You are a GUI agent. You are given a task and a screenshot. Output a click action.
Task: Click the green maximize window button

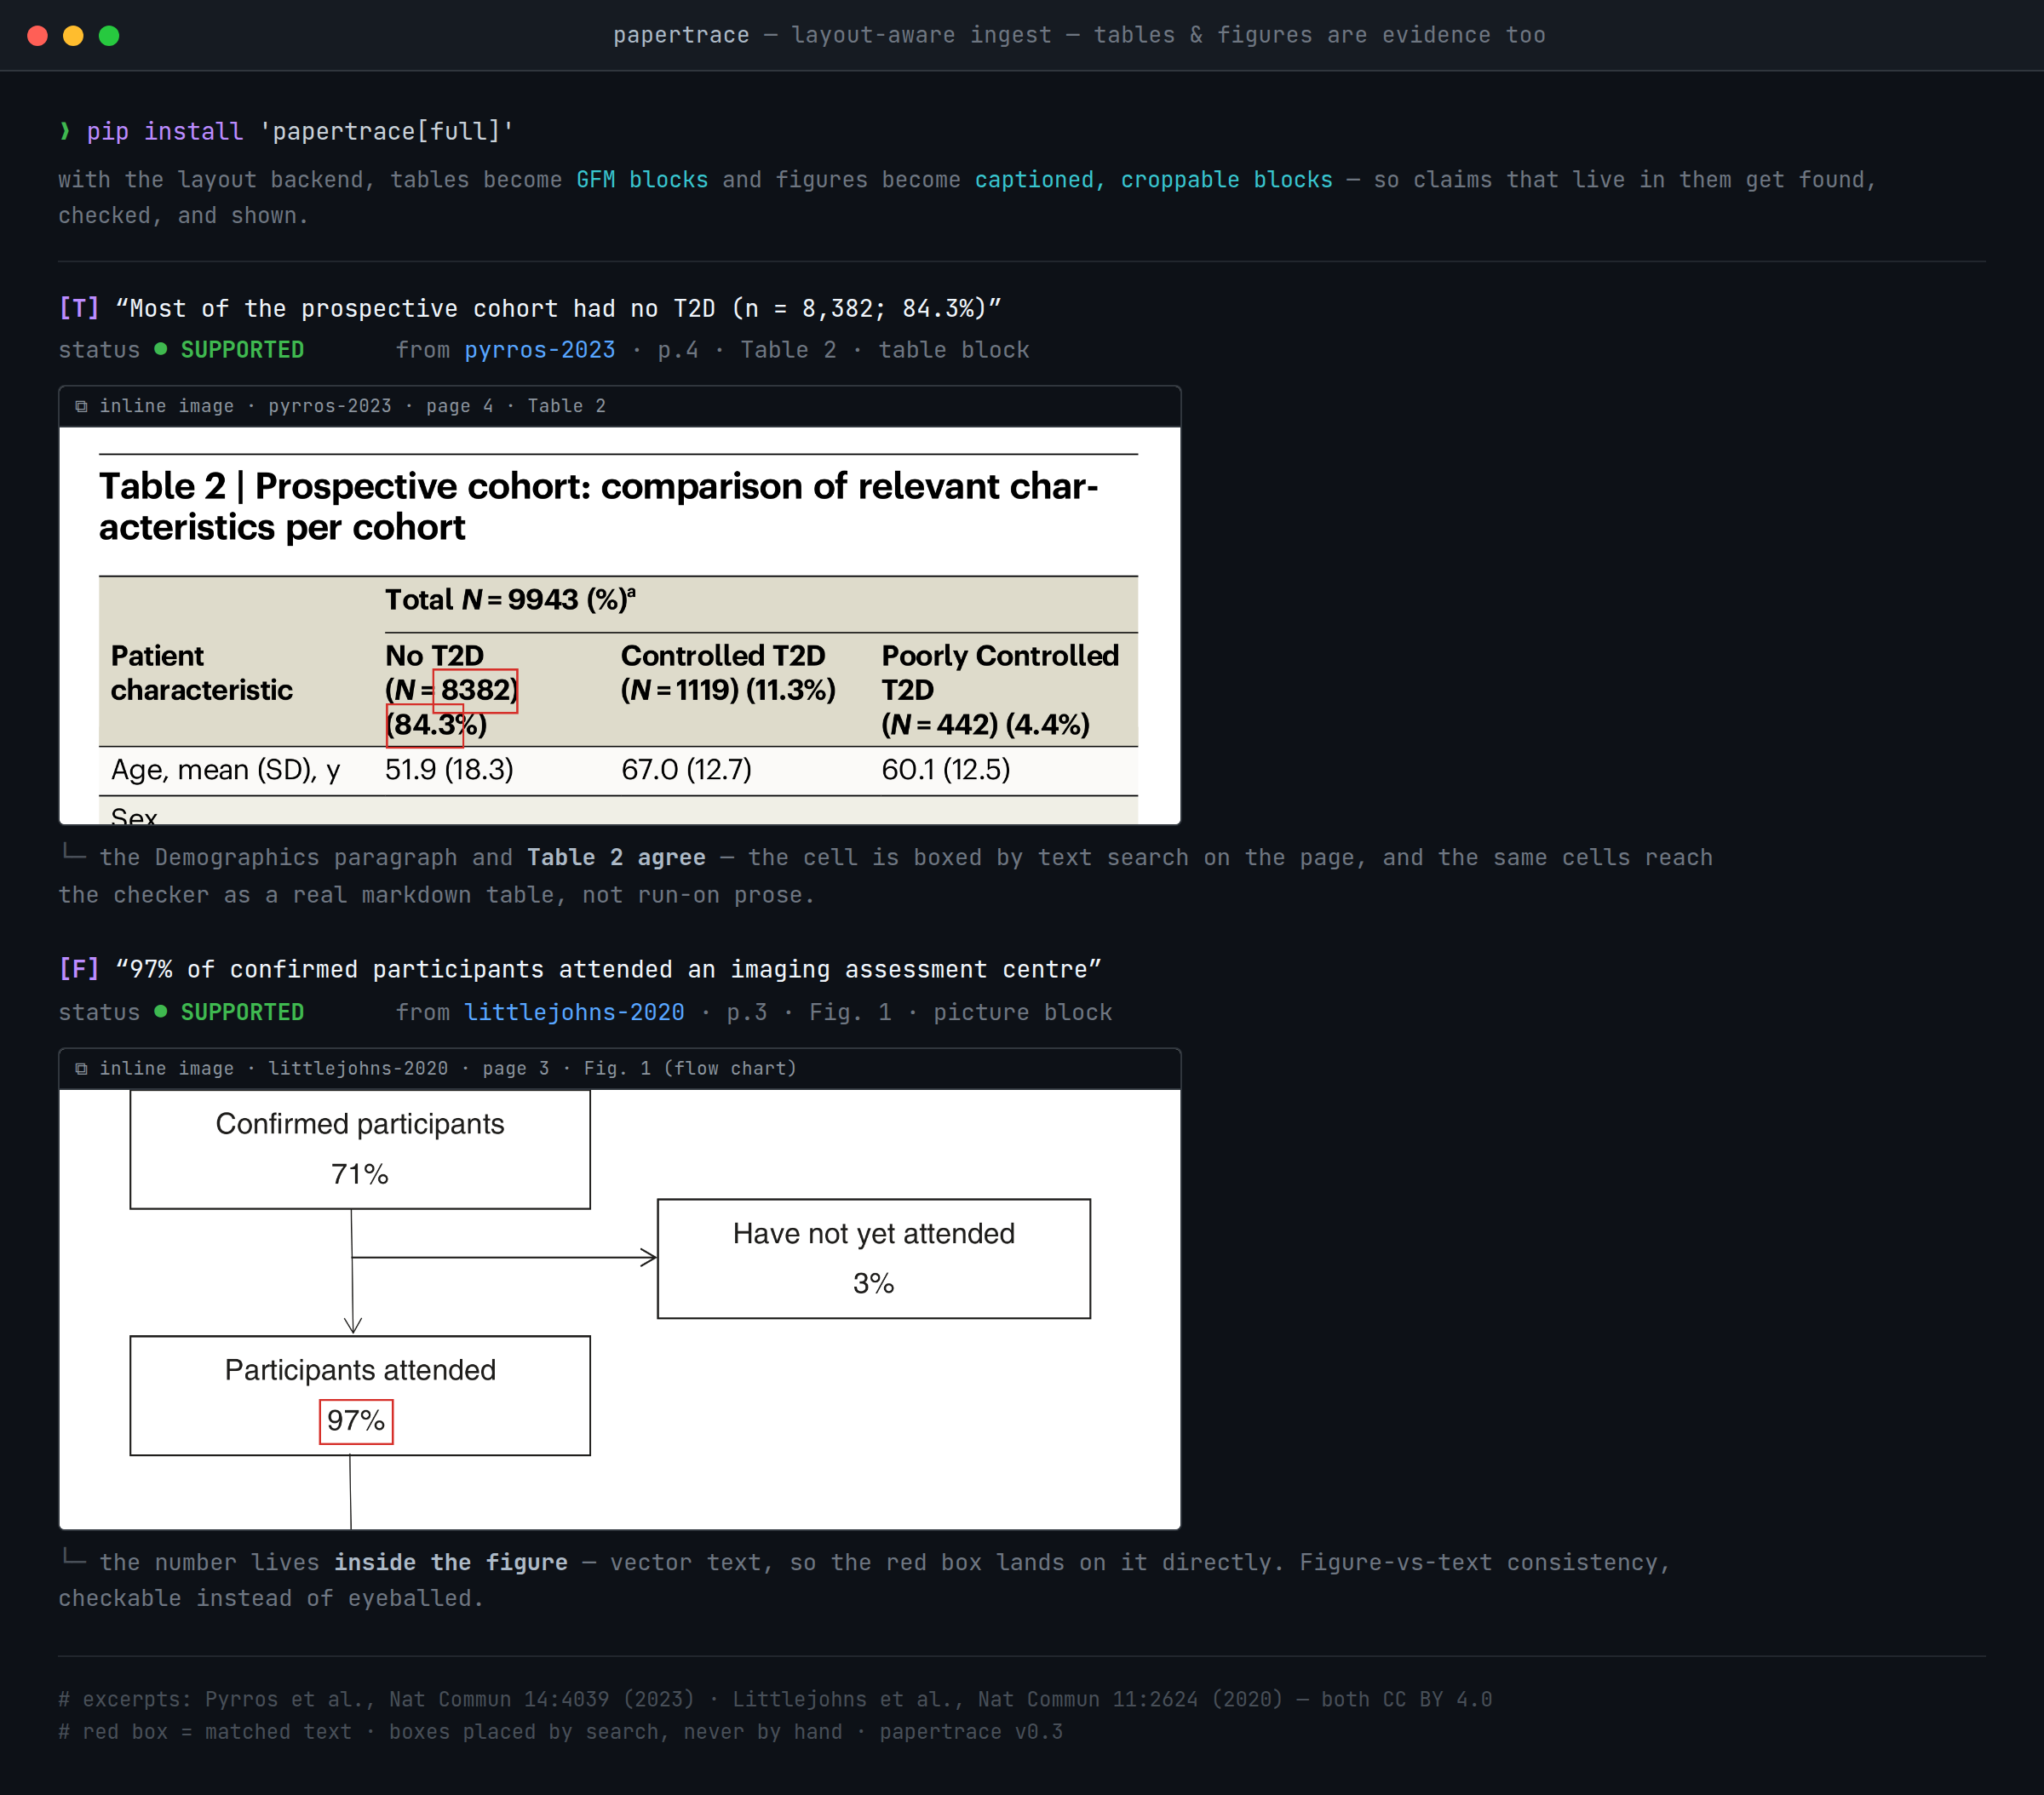[x=109, y=36]
